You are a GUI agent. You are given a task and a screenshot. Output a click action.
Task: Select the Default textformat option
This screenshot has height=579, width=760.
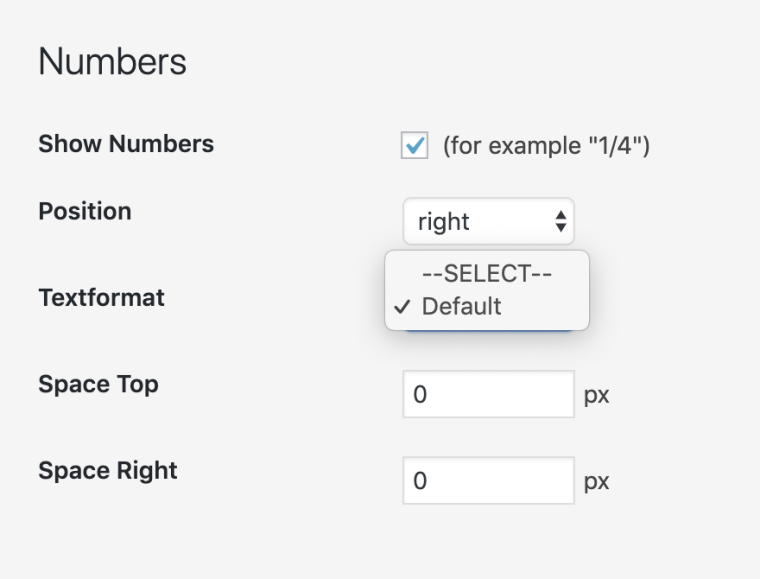coord(462,306)
